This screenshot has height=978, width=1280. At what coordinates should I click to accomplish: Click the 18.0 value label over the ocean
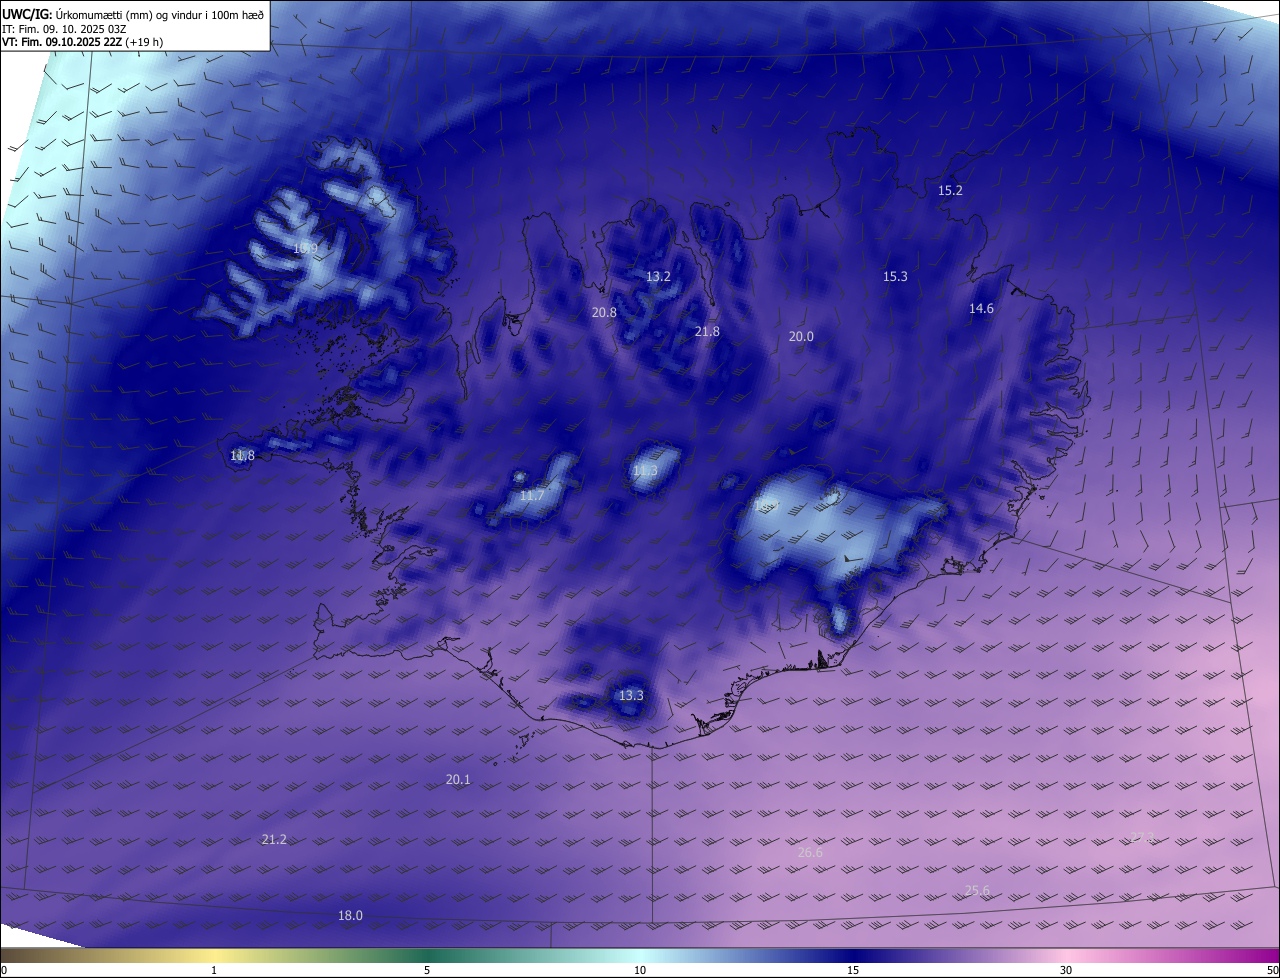tap(350, 915)
